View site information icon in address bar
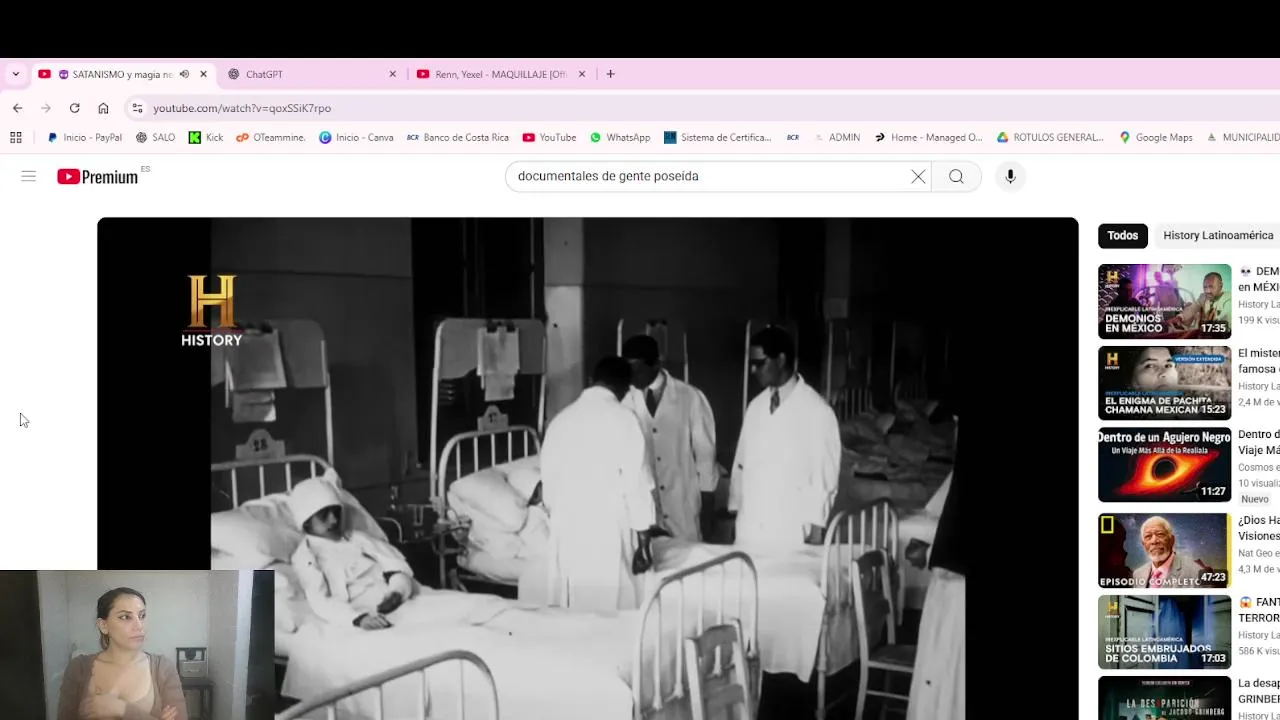1280x720 pixels. tap(137, 108)
